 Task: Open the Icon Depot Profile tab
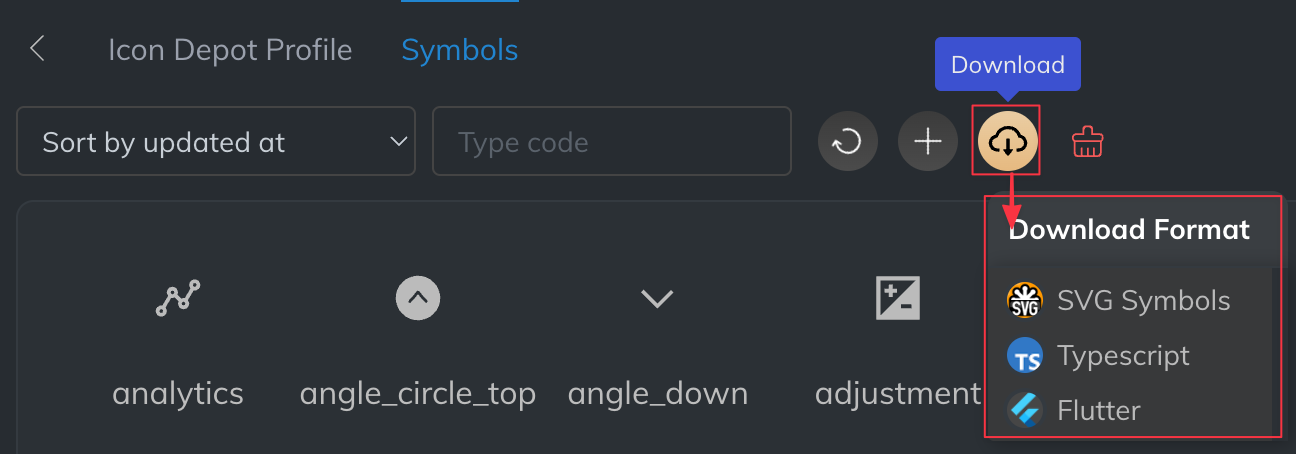[230, 50]
